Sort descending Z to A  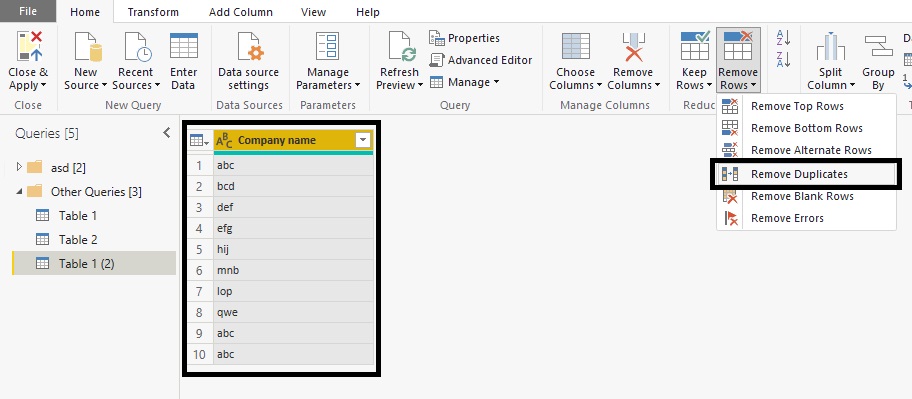783,59
